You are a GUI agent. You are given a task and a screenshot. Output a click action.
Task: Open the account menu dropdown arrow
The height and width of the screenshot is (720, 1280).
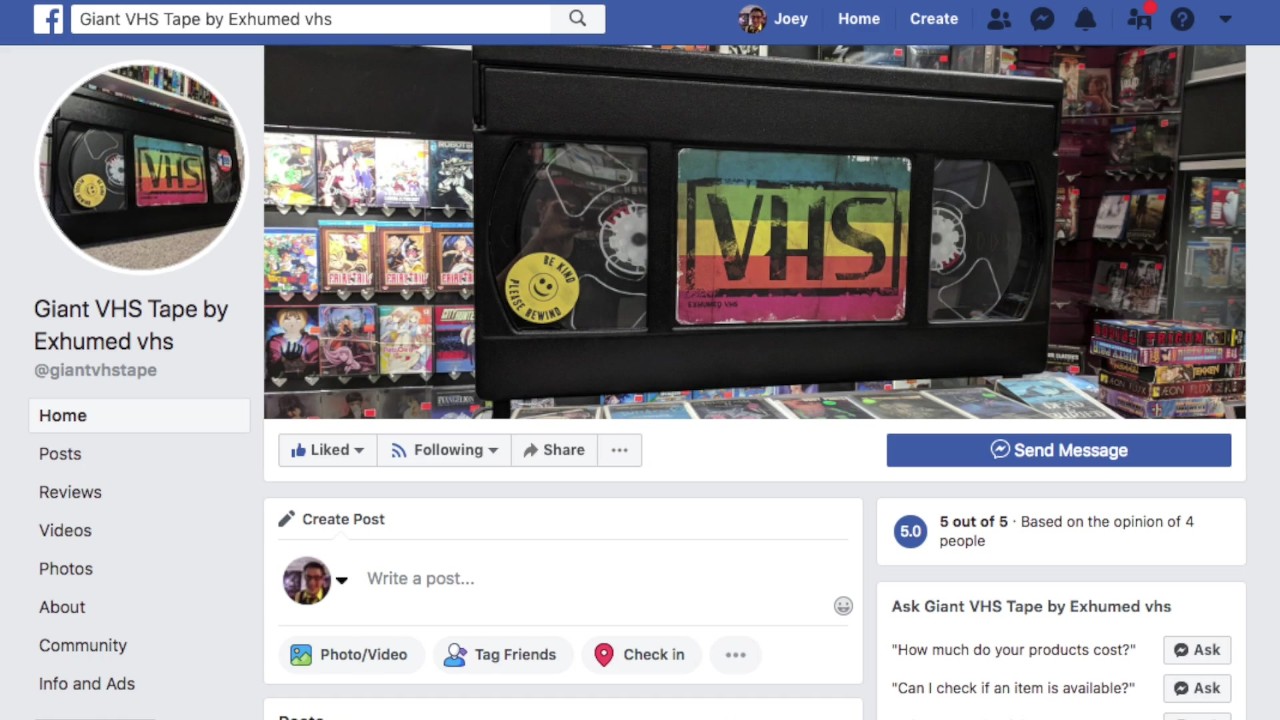point(1225,19)
